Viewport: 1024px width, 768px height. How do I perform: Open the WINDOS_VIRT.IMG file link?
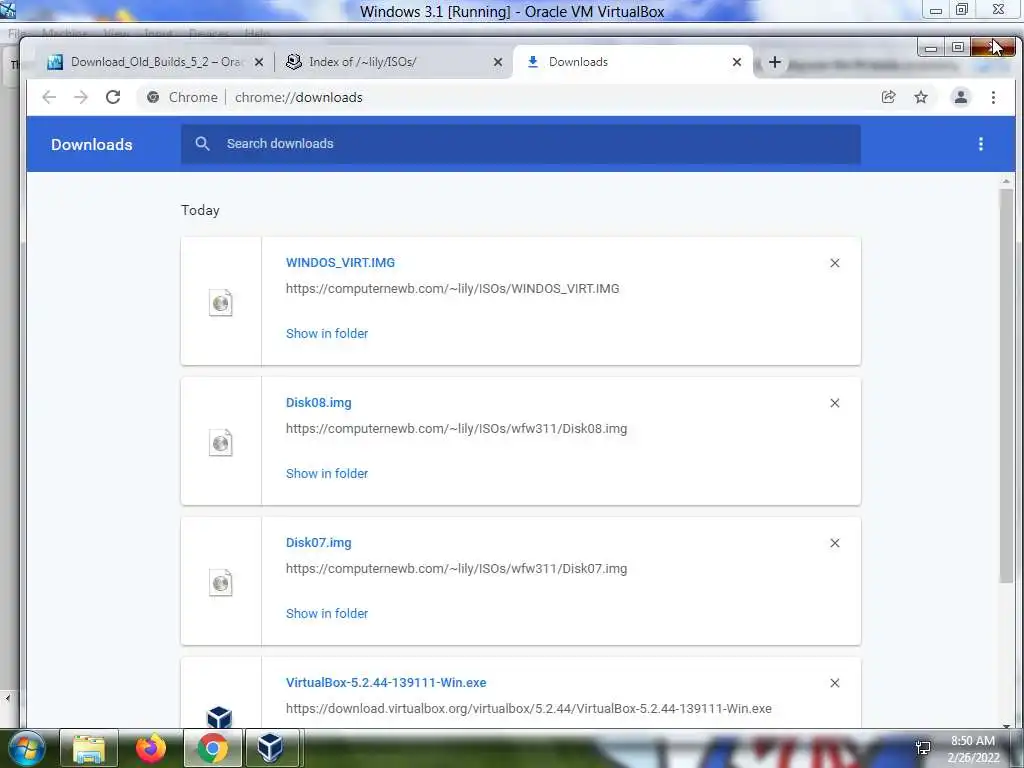point(340,263)
